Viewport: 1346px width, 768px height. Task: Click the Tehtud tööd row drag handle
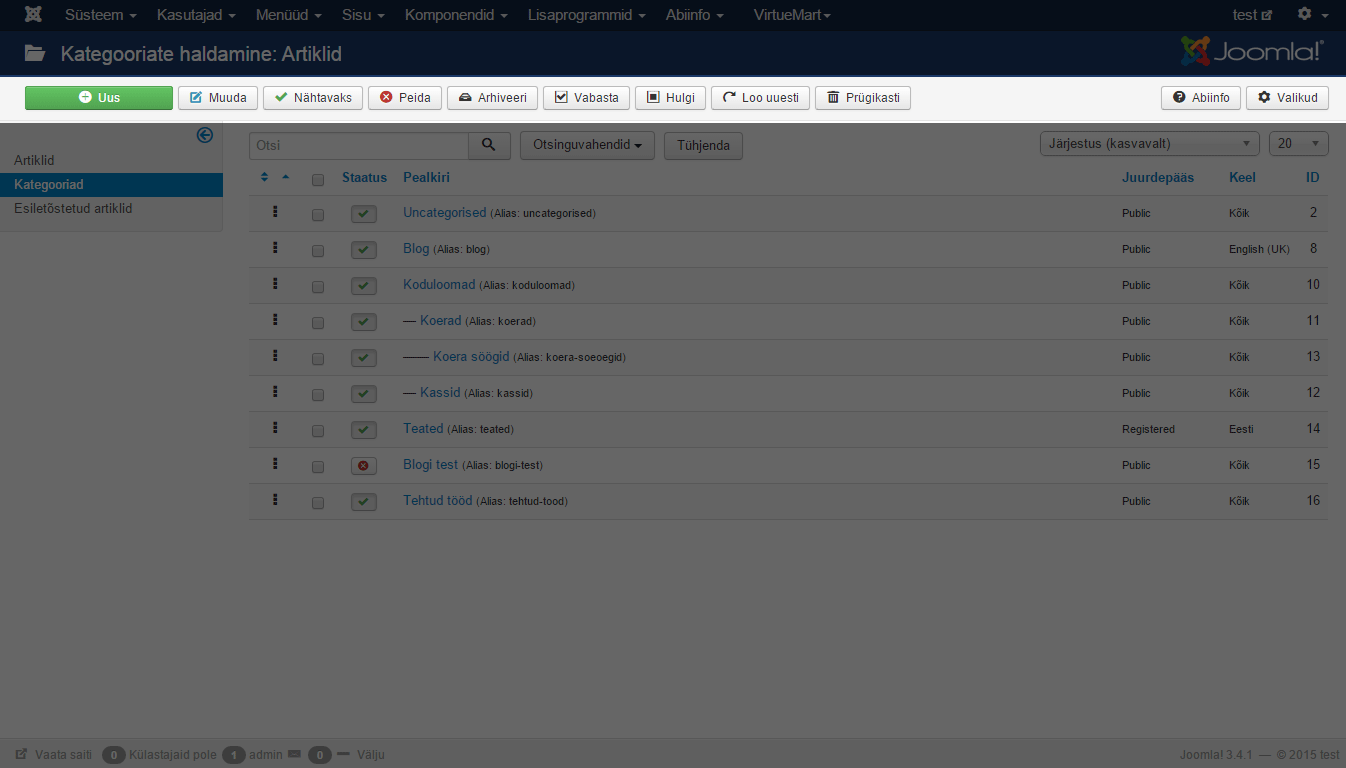(x=275, y=500)
